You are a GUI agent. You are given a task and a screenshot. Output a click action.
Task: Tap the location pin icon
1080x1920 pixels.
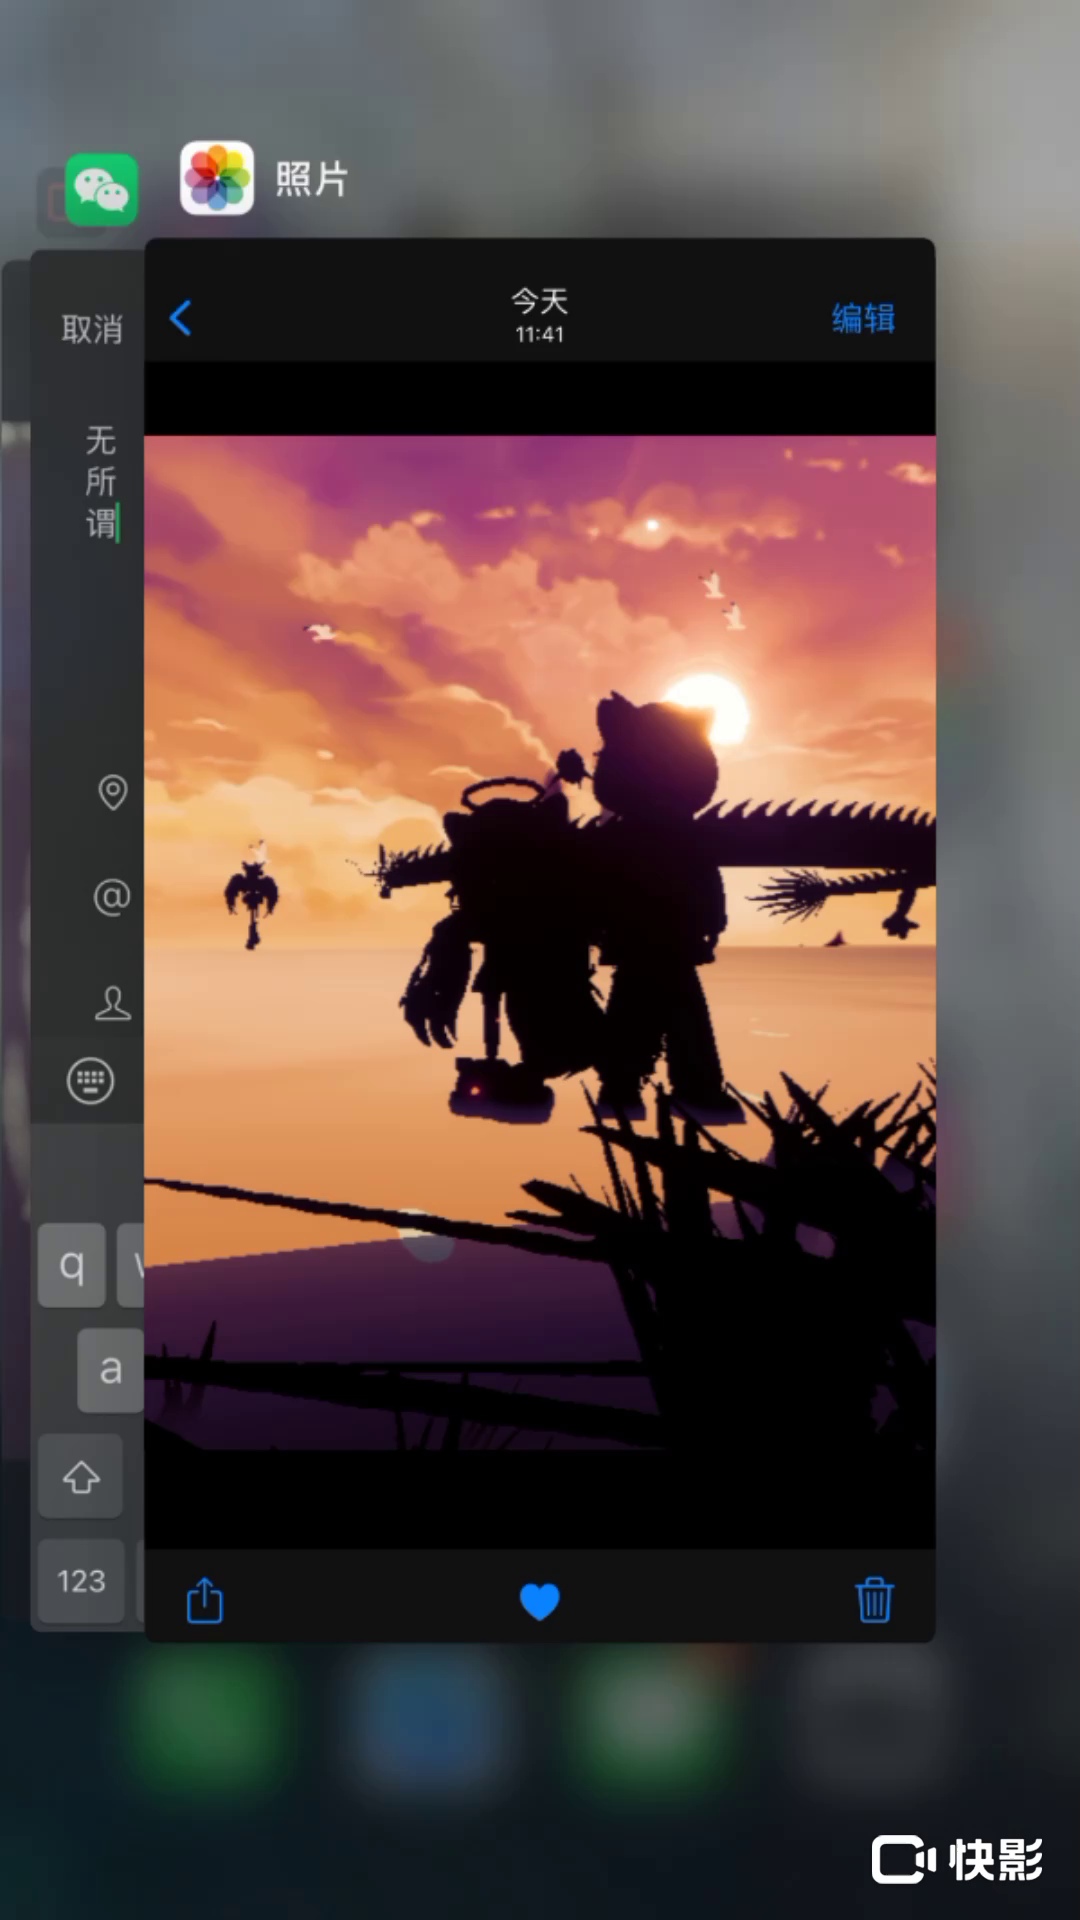[112, 792]
